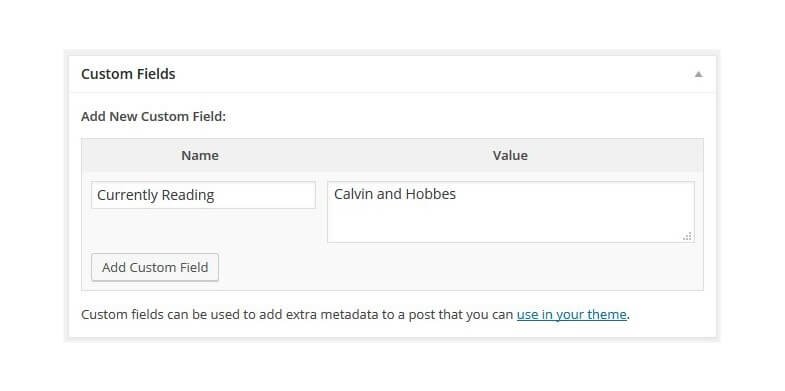Place cursor on the word 'Currently'
Image resolution: width=785 pixels, height=391 pixels.
point(132,195)
